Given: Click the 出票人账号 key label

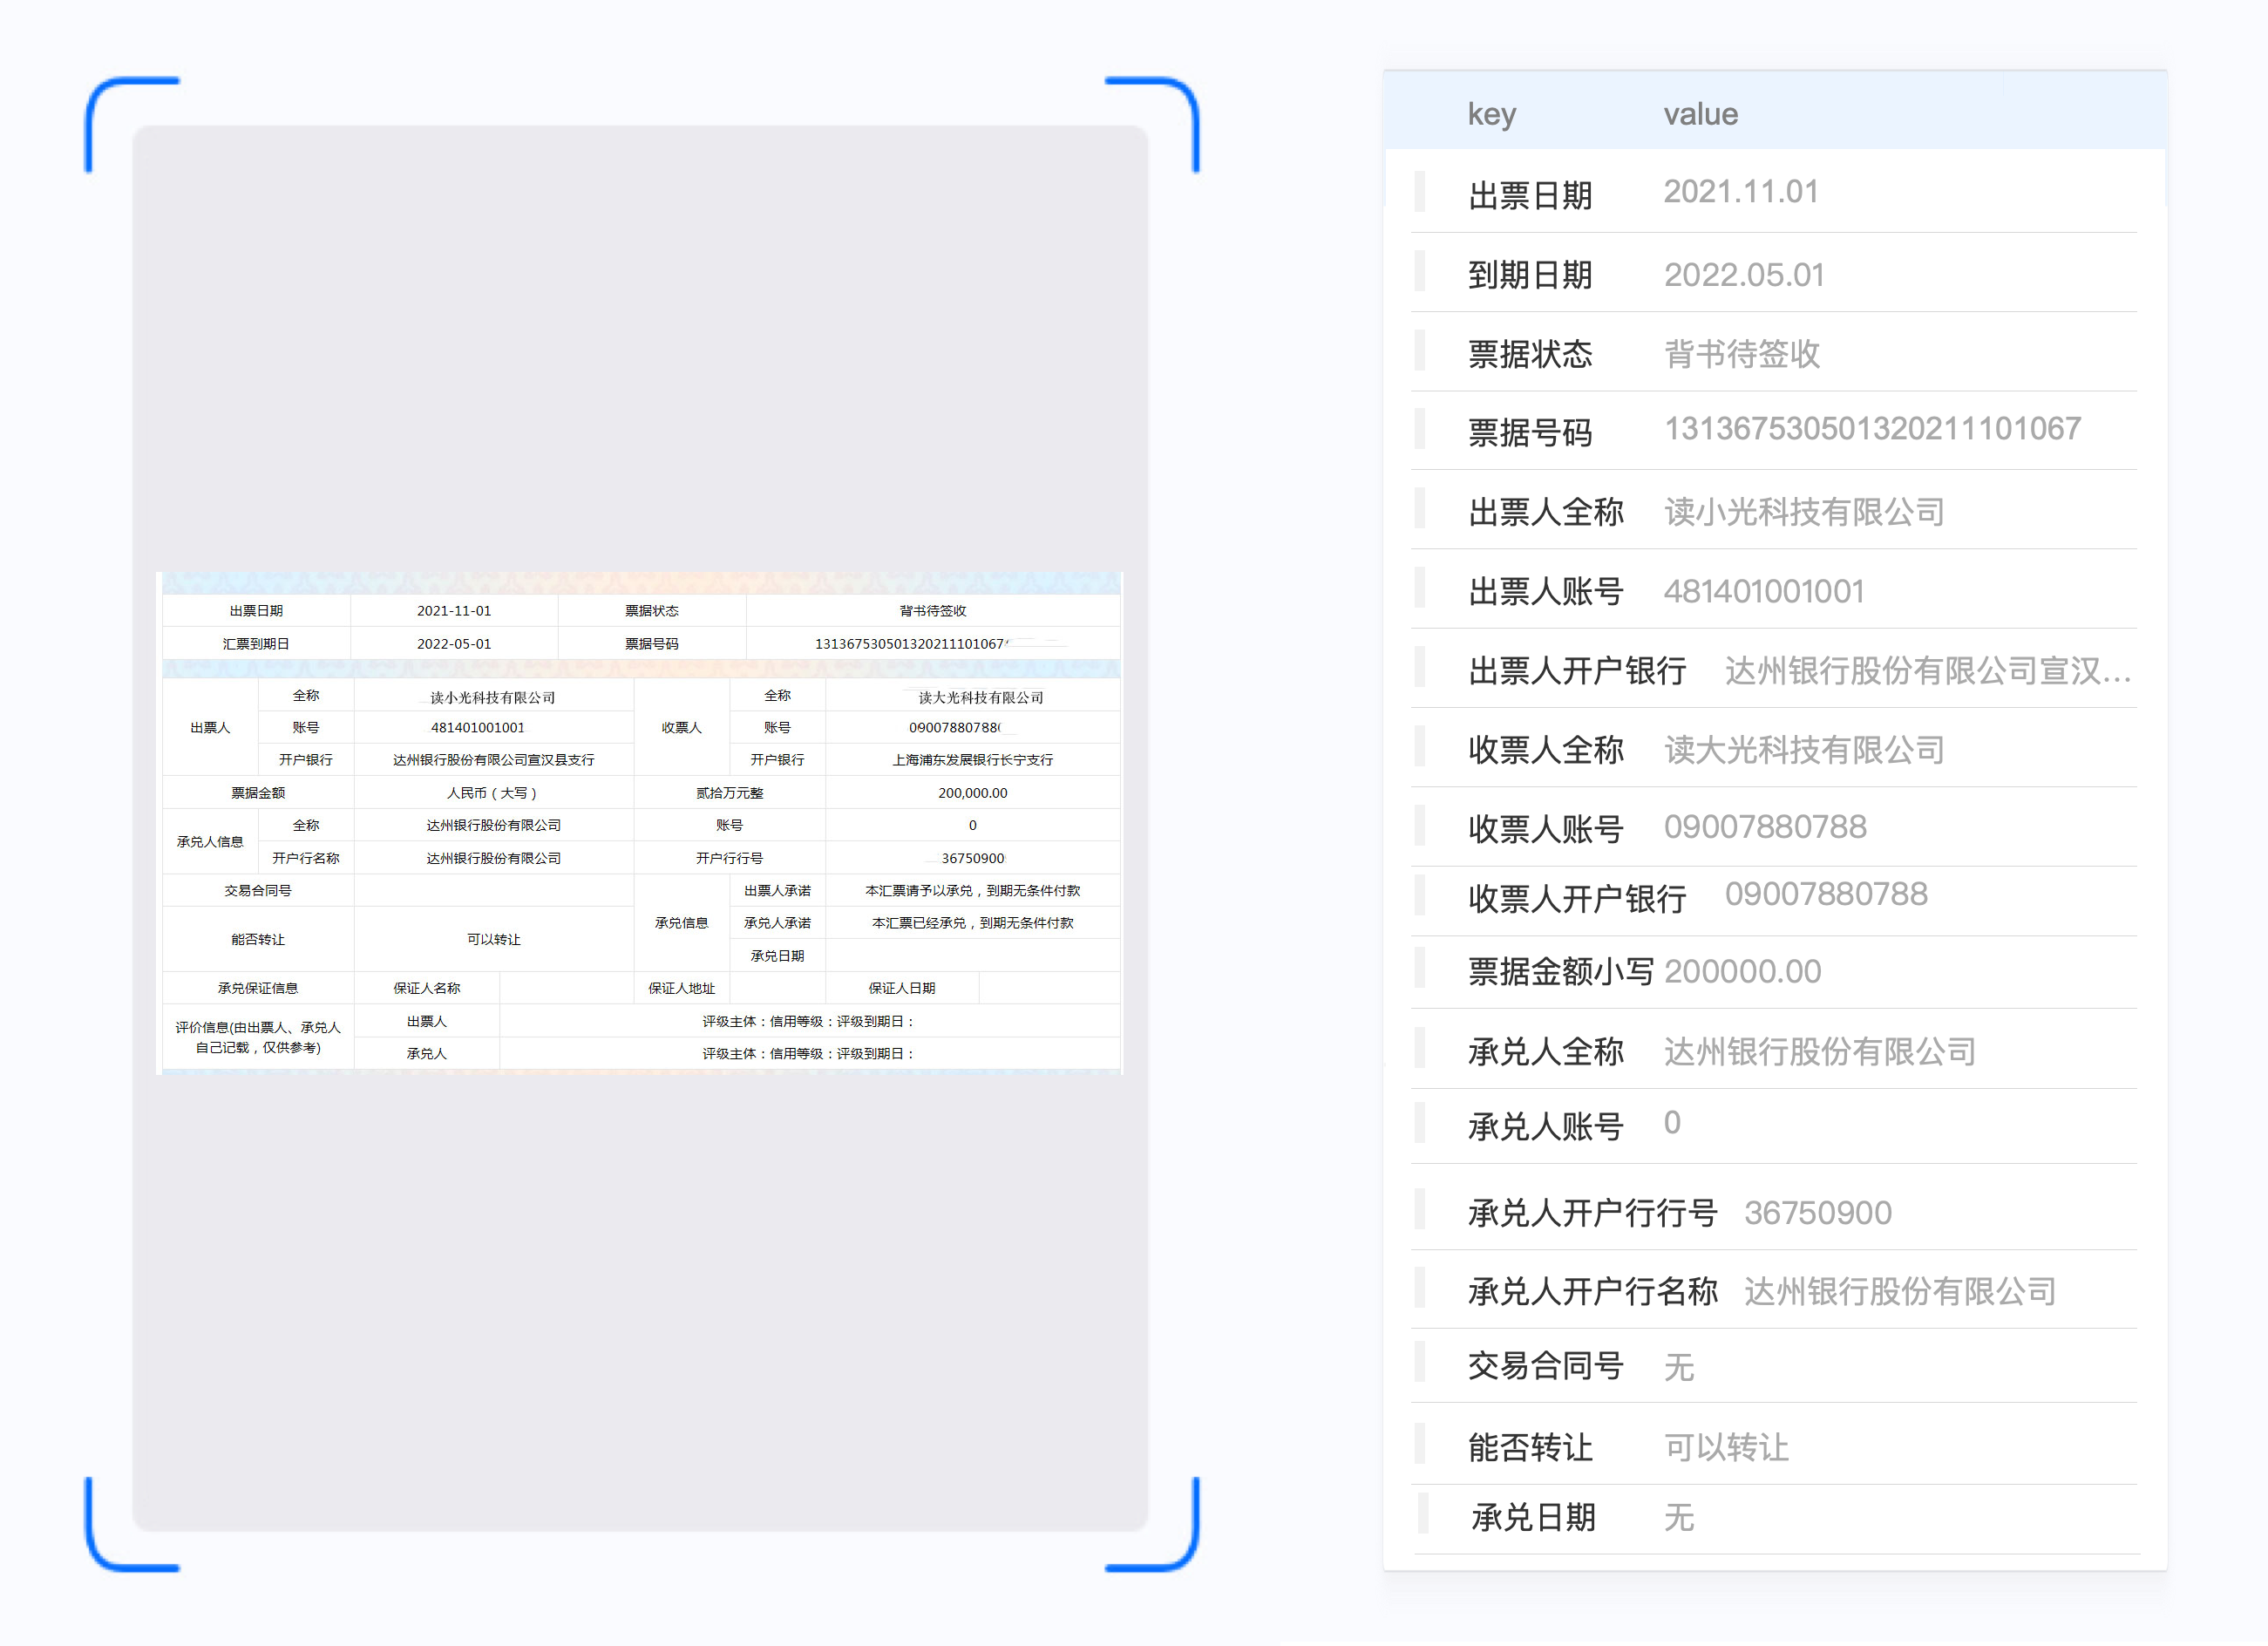Looking at the screenshot, I should (x=1546, y=592).
